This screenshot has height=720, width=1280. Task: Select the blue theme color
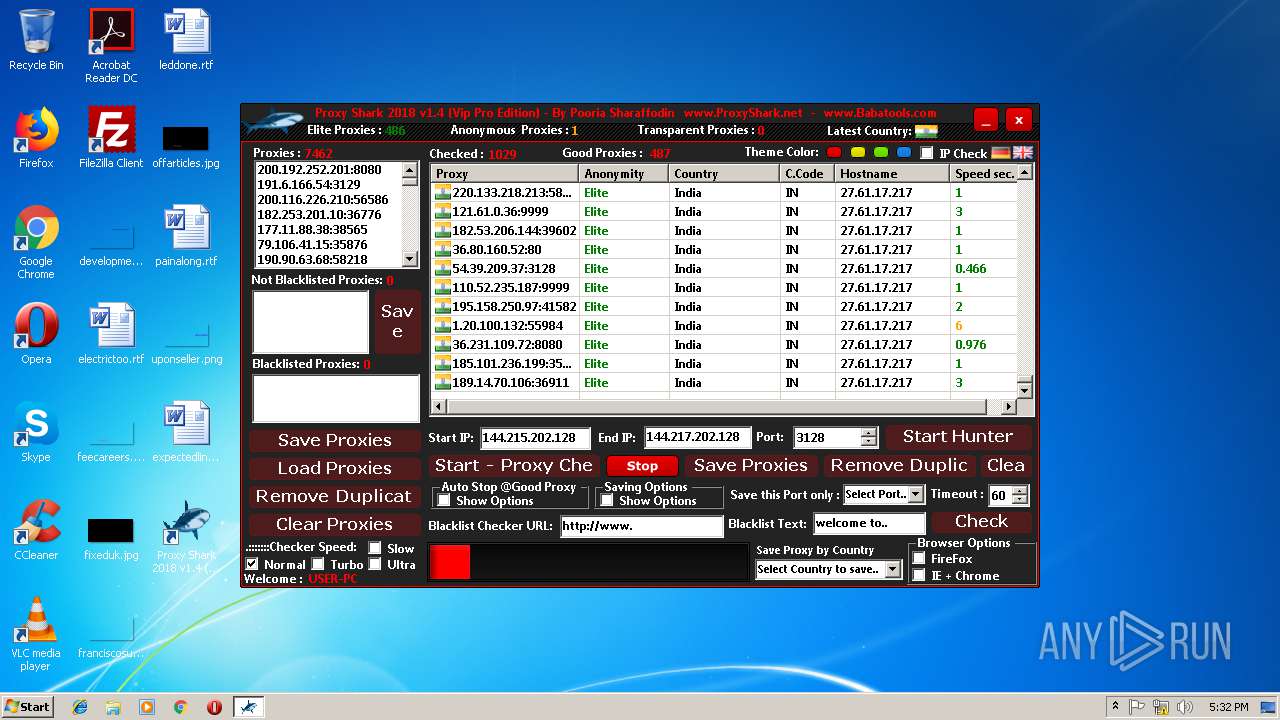[x=904, y=152]
